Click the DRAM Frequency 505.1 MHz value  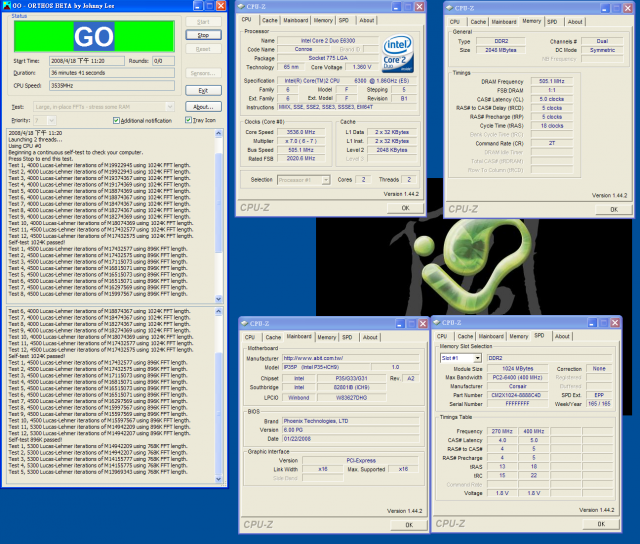[551, 82]
